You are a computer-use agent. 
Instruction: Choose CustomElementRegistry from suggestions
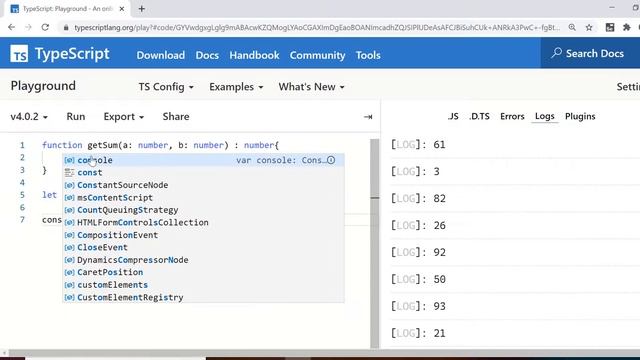pos(203,298)
